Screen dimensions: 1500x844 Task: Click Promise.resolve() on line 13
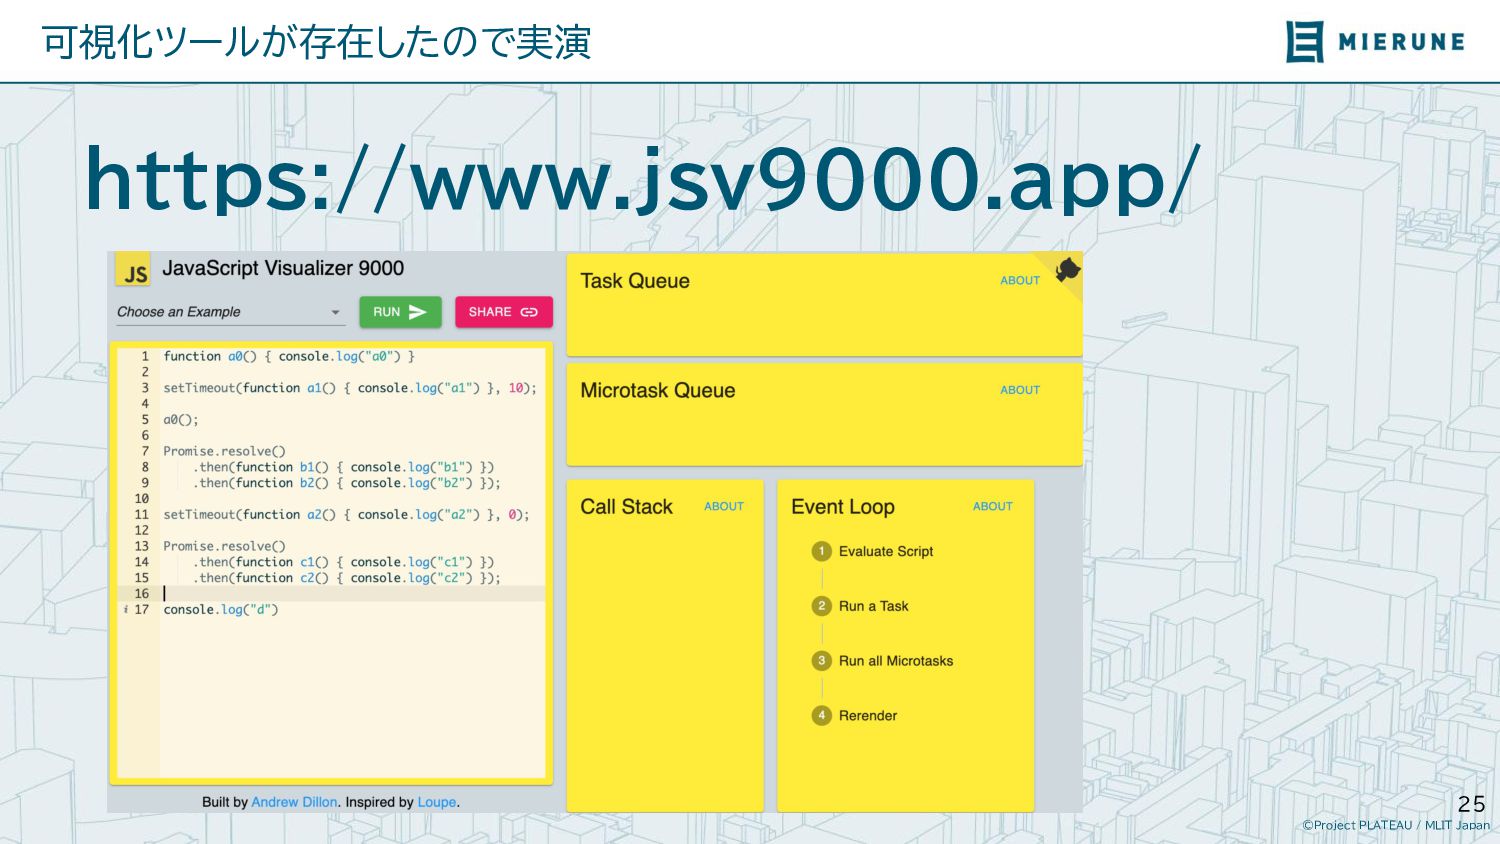pyautogui.click(x=224, y=546)
